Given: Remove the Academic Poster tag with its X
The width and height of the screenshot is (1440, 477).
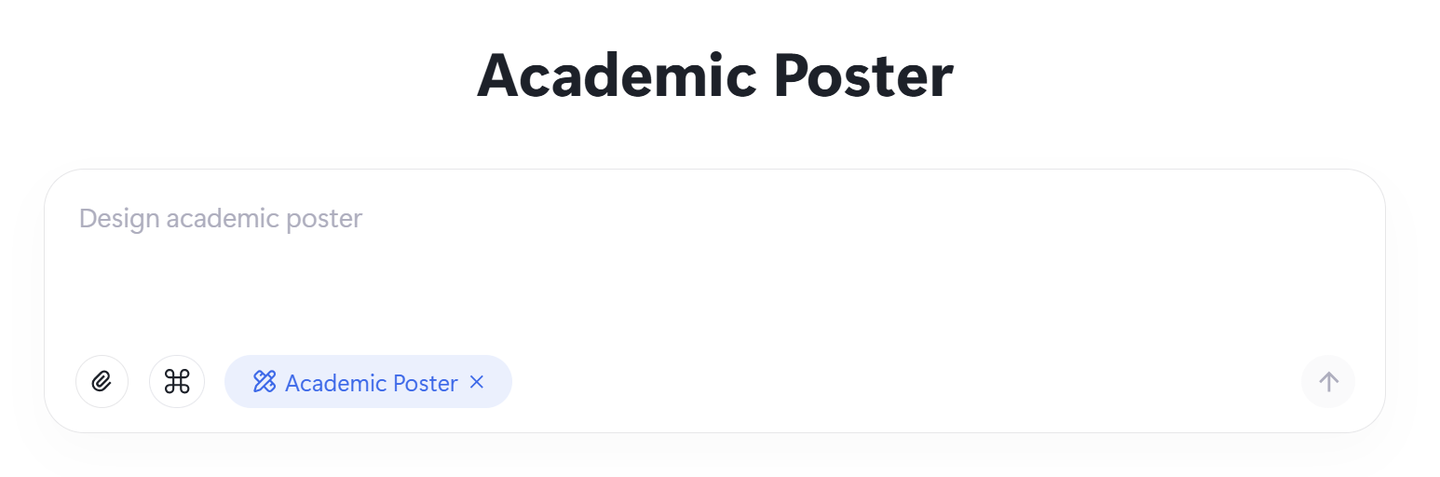Looking at the screenshot, I should coord(477,382).
